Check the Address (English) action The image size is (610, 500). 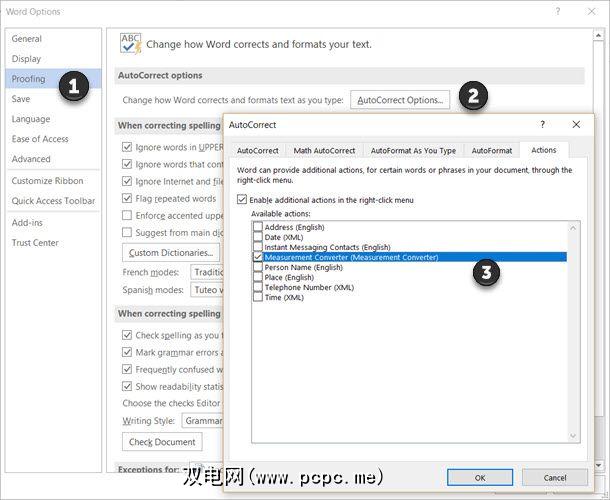coord(258,227)
